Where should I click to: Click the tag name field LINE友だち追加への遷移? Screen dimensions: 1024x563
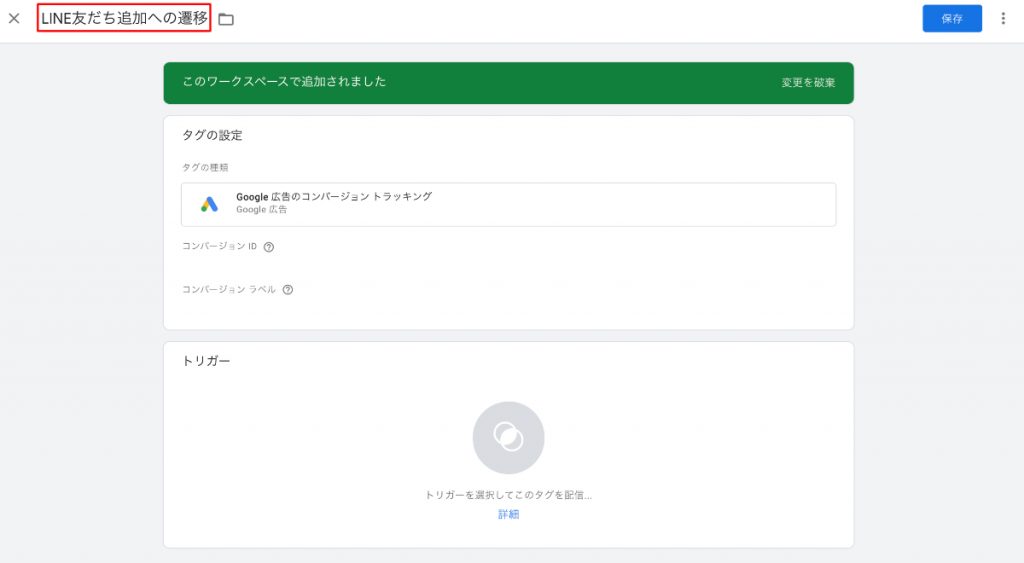(x=124, y=18)
